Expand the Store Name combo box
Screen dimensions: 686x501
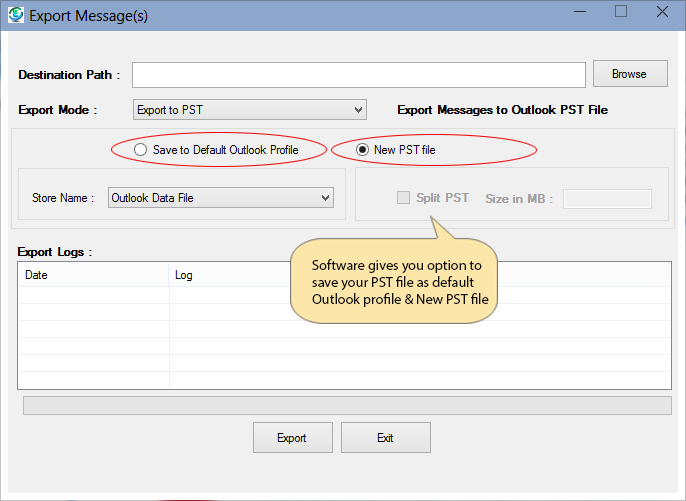click(x=220, y=198)
